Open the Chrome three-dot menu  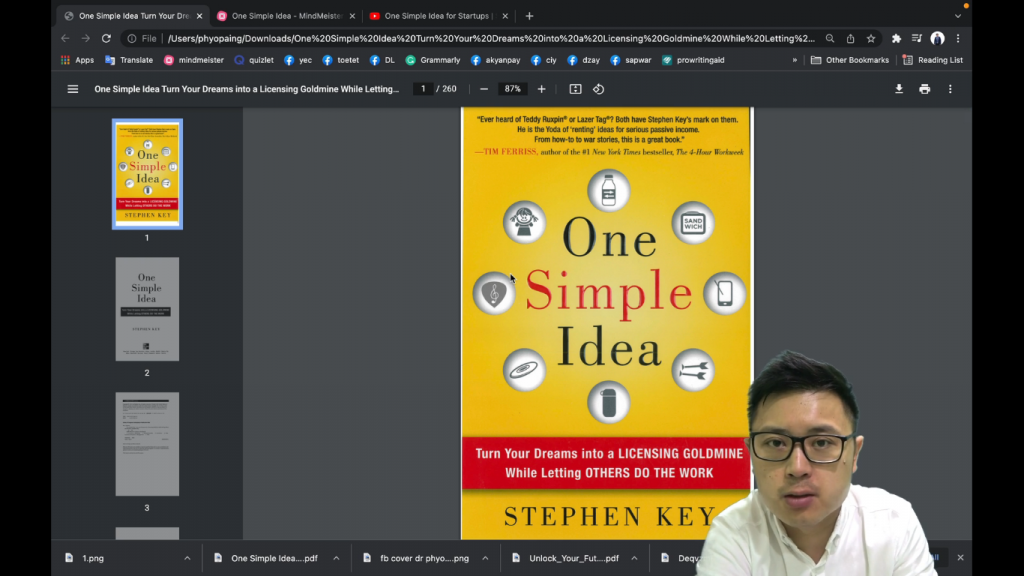pos(958,39)
